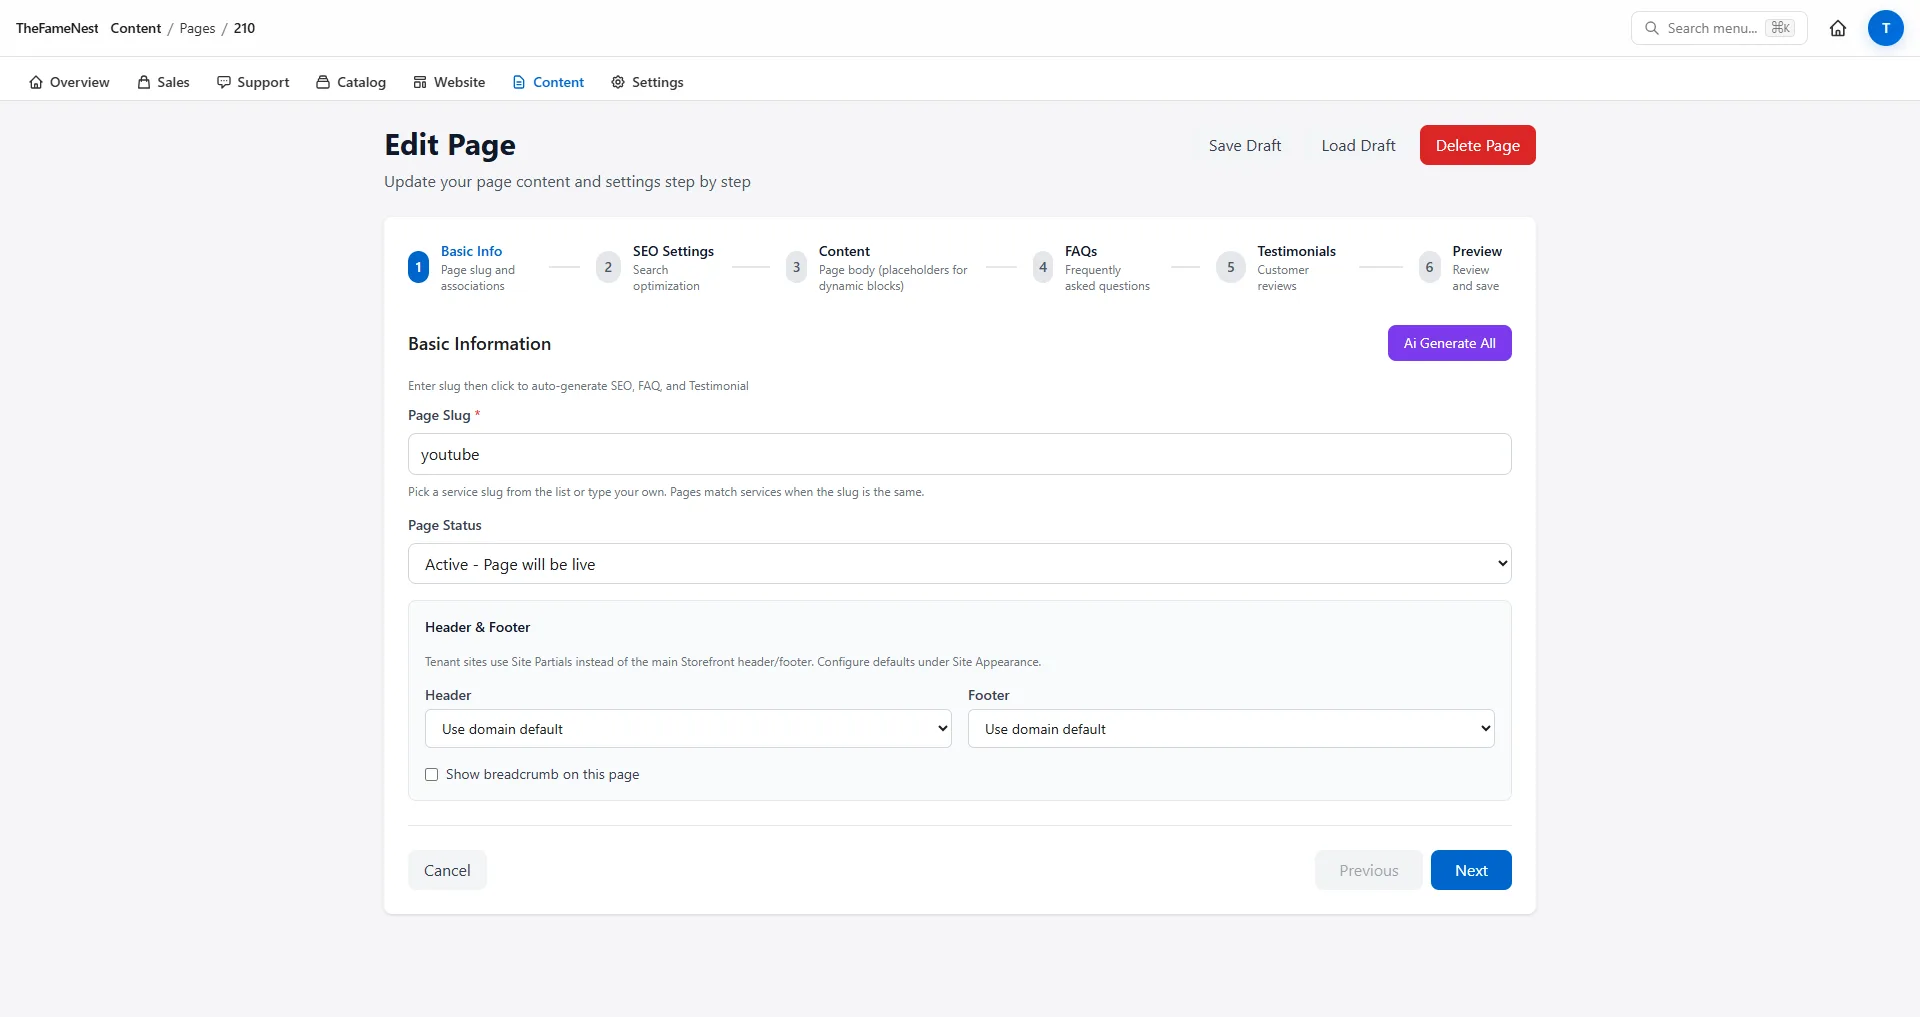Go to step 1 circle Basic Info
1920x1017 pixels.
click(419, 267)
